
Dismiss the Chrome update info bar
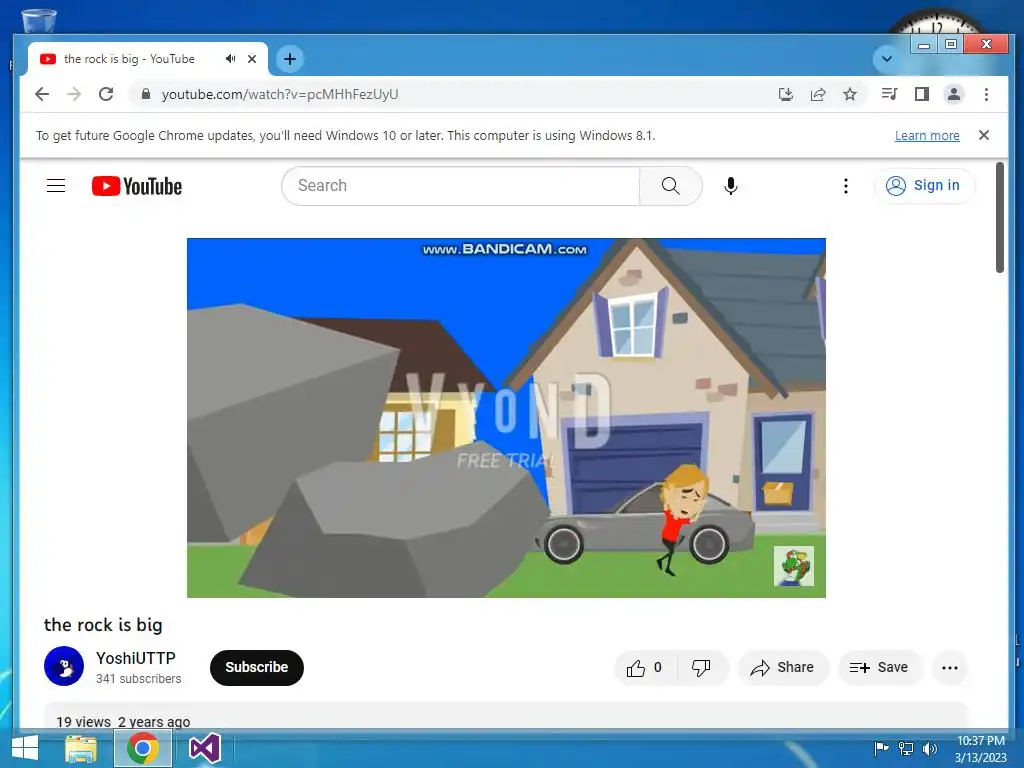click(984, 135)
